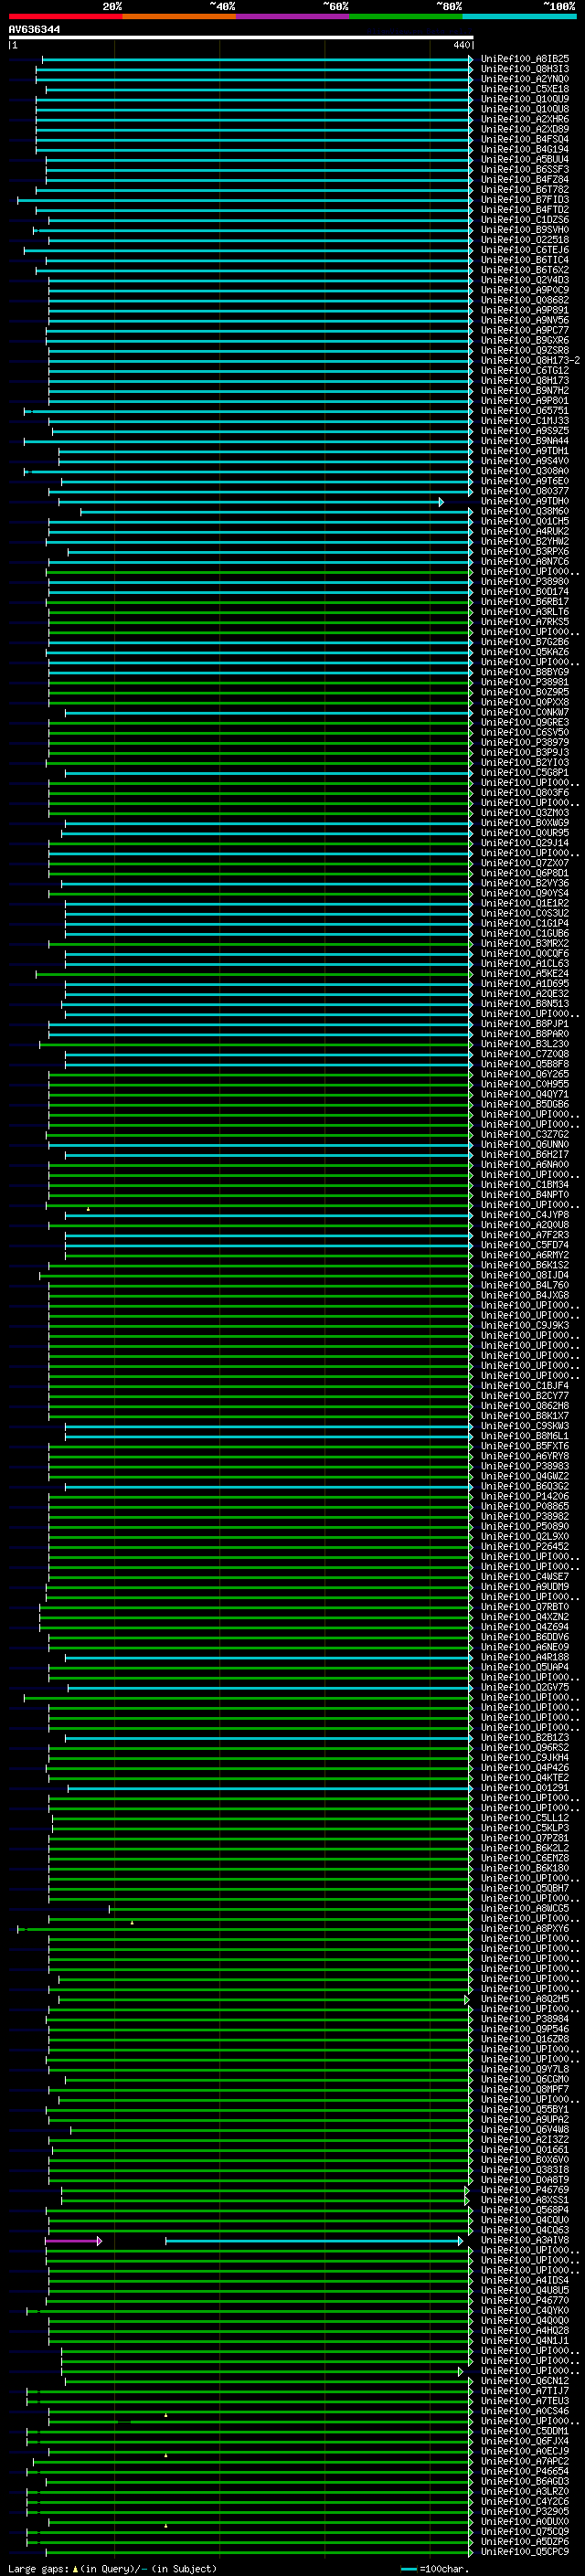
Task: Select hit label UniRef100_C9J9K3
Action: pyautogui.click(x=524, y=1326)
